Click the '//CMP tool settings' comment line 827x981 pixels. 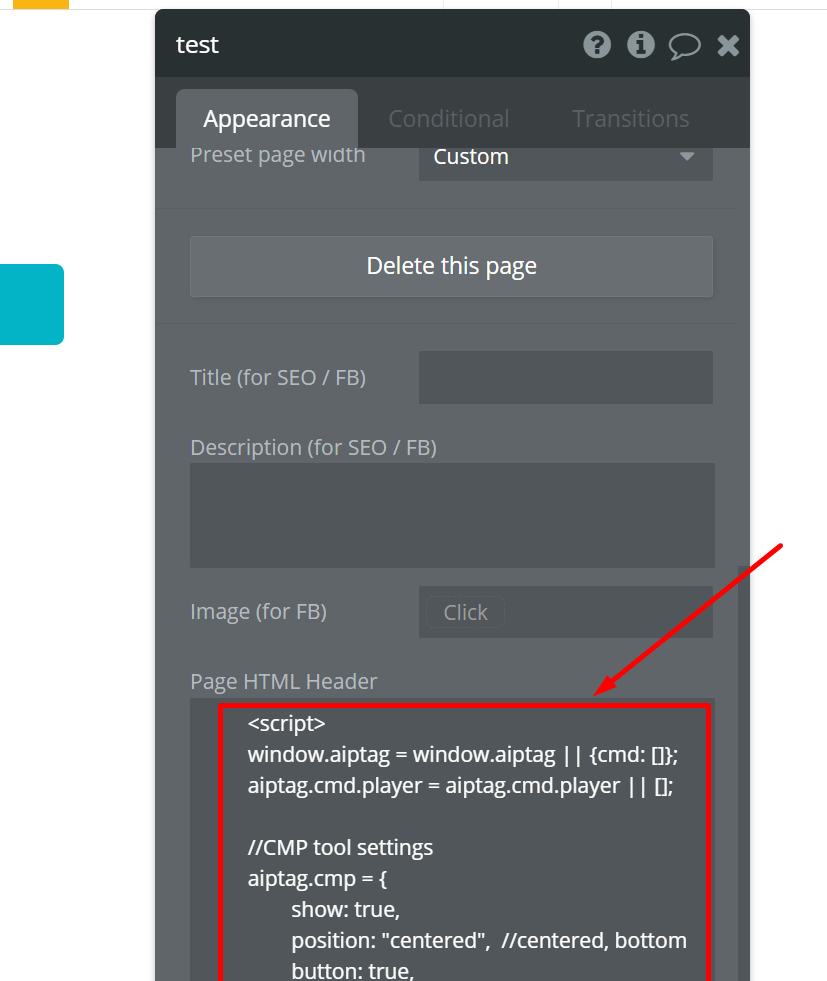(340, 848)
